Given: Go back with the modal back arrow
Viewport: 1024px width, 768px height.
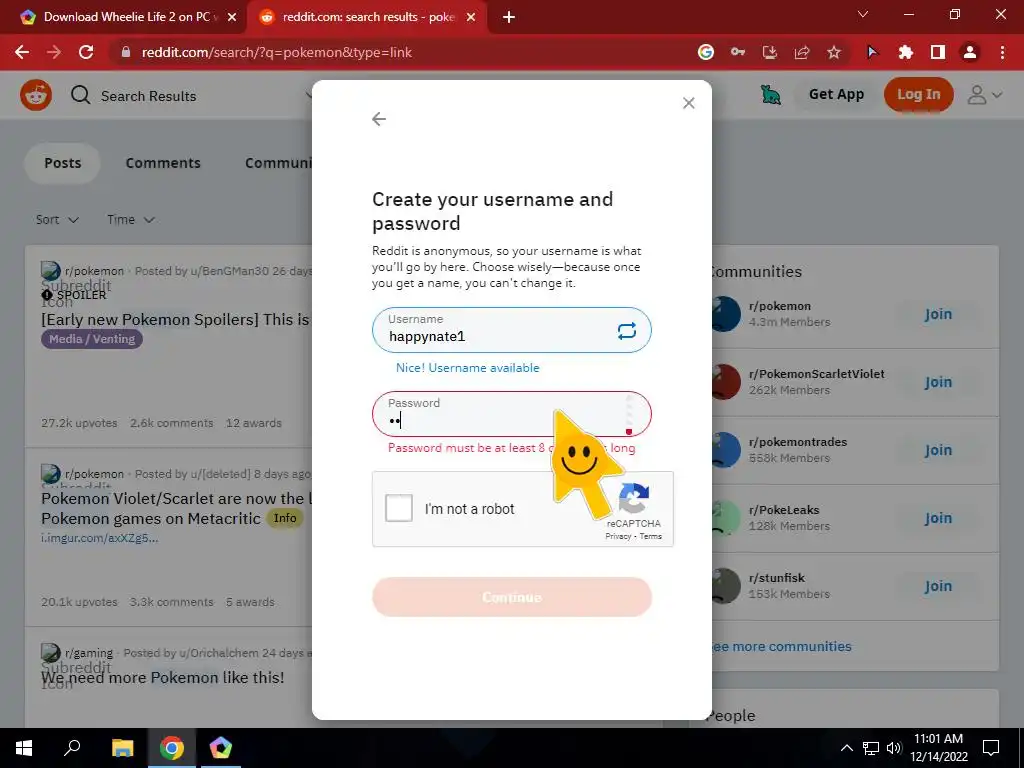Looking at the screenshot, I should (379, 119).
